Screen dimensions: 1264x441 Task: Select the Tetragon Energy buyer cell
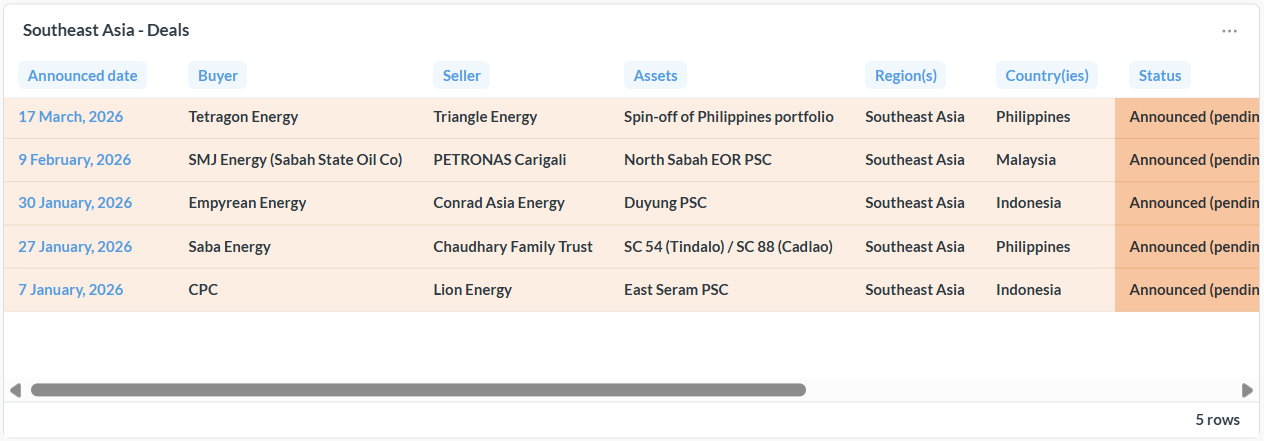243,117
